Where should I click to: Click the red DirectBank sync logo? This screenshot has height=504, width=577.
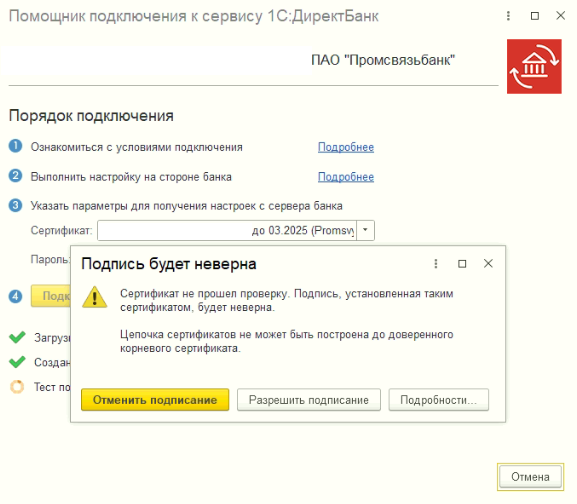pyautogui.click(x=534, y=67)
